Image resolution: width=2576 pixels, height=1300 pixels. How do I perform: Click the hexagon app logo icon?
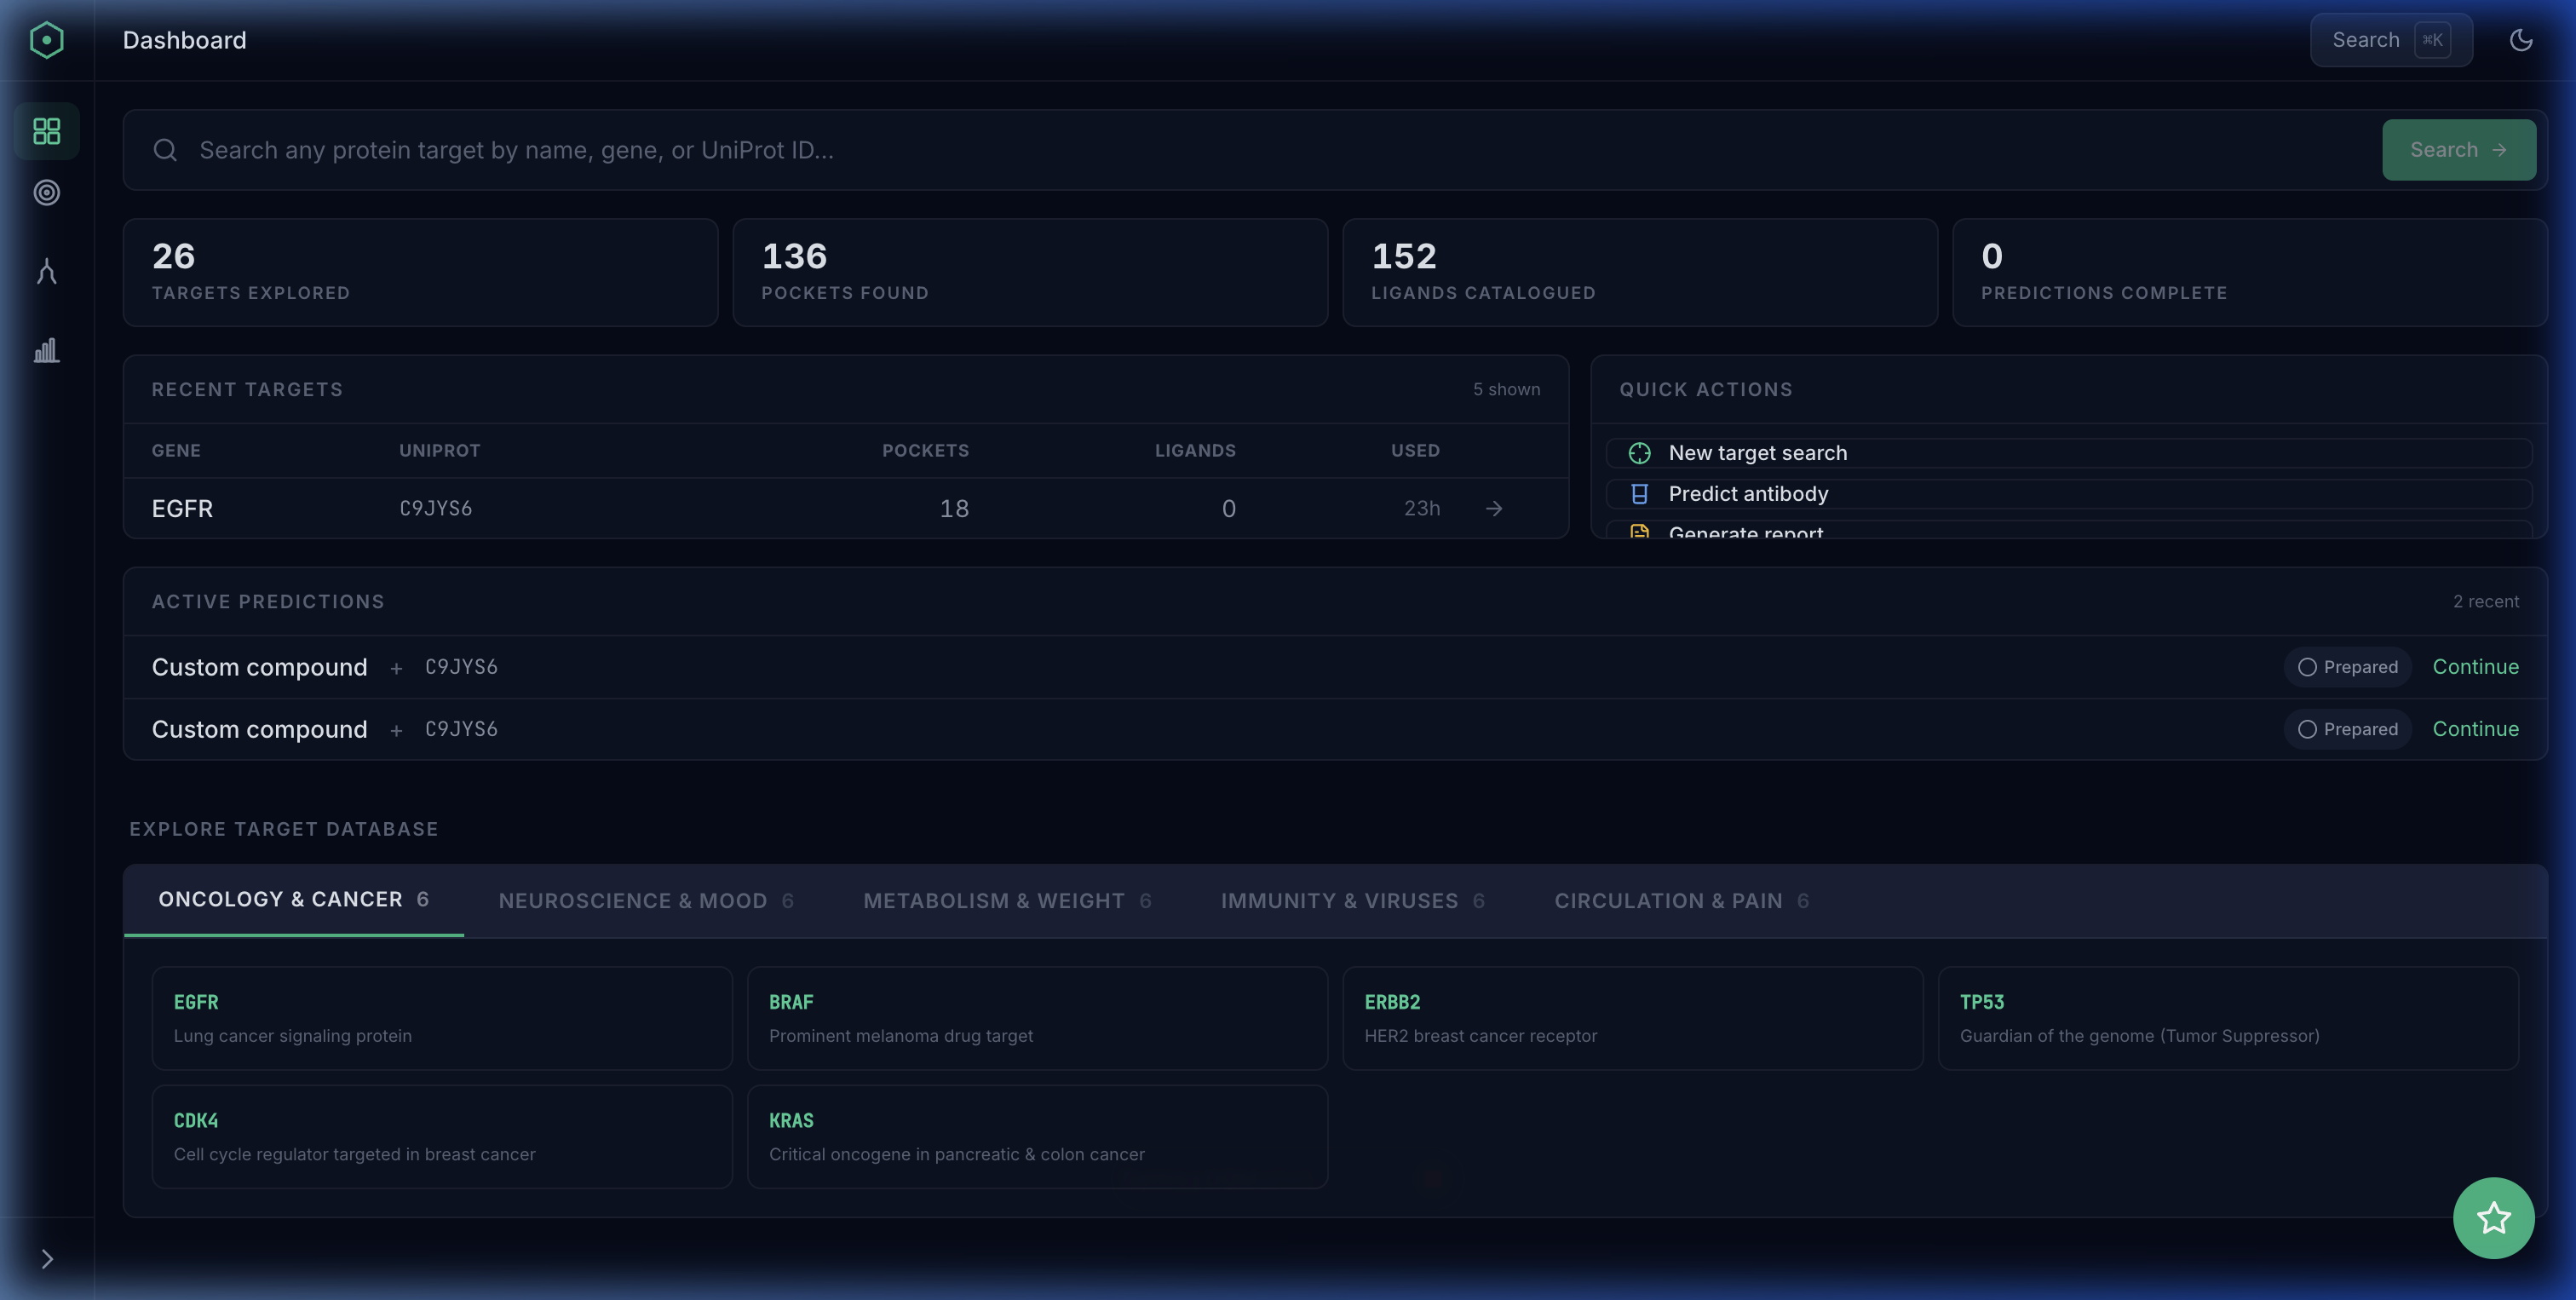[x=46, y=40]
